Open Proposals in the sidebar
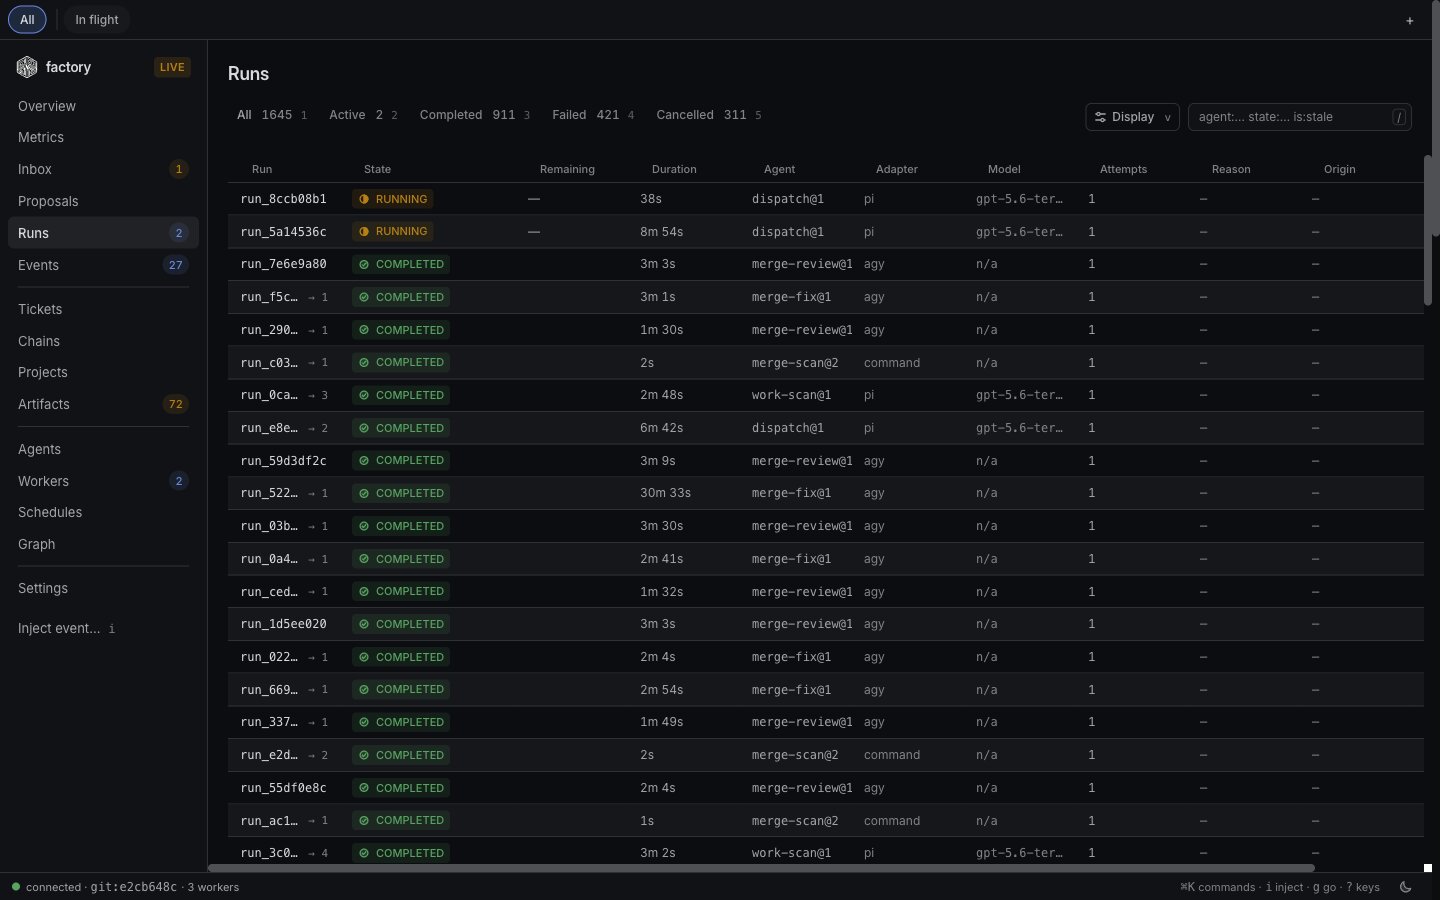The width and height of the screenshot is (1440, 900). (103, 201)
